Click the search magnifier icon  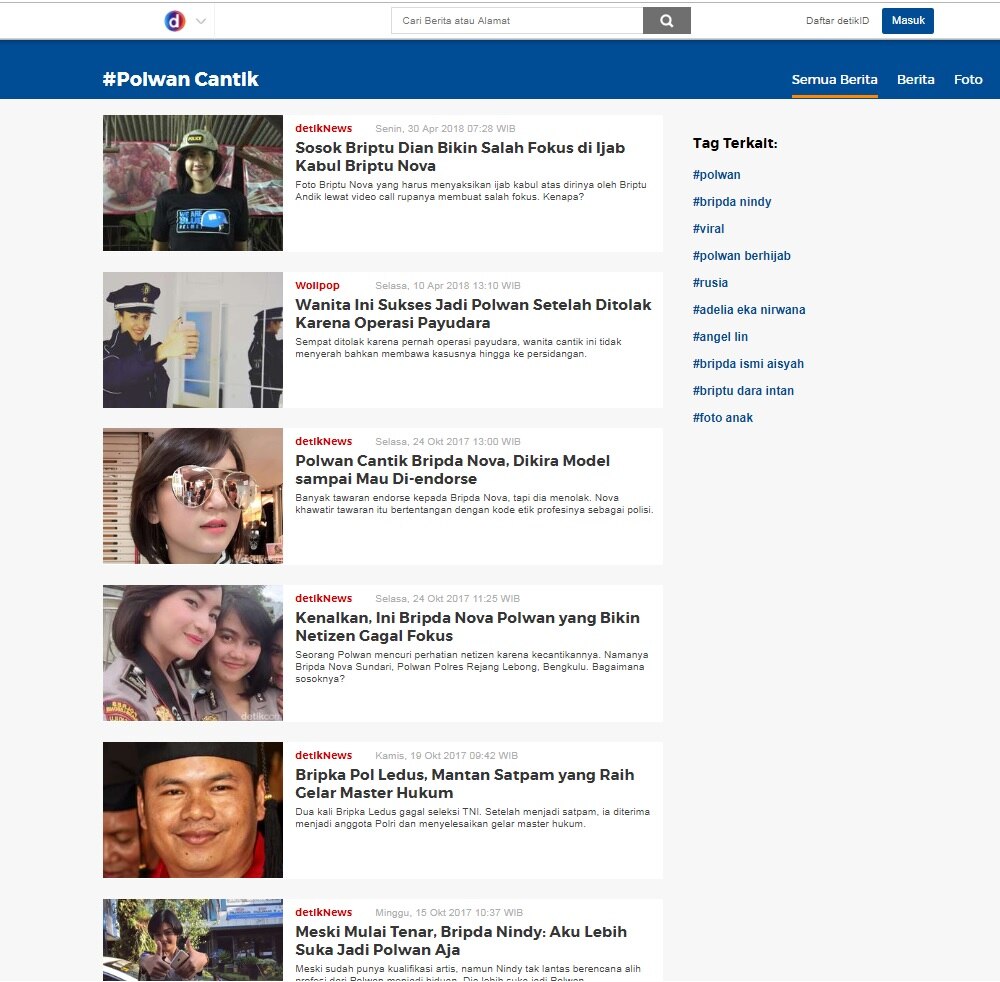click(666, 20)
